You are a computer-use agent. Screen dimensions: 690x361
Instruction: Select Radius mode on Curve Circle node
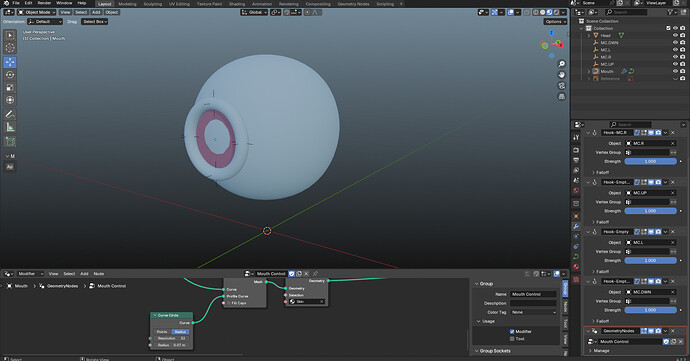click(x=180, y=332)
